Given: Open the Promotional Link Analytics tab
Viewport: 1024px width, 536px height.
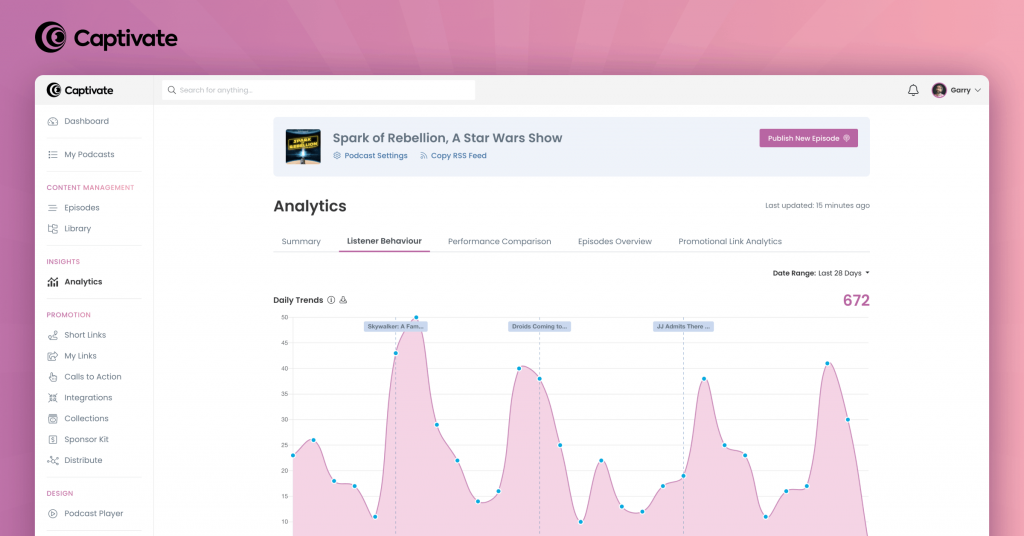Looking at the screenshot, I should tap(730, 242).
